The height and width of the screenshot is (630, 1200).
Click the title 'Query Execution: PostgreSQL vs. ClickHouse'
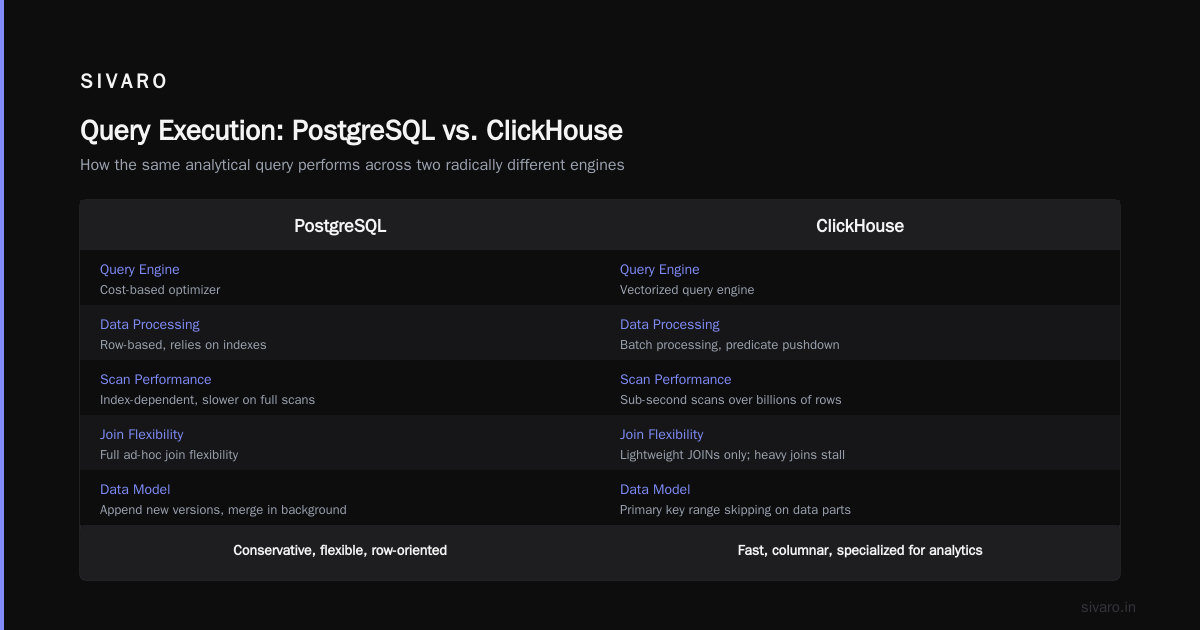tap(351, 131)
